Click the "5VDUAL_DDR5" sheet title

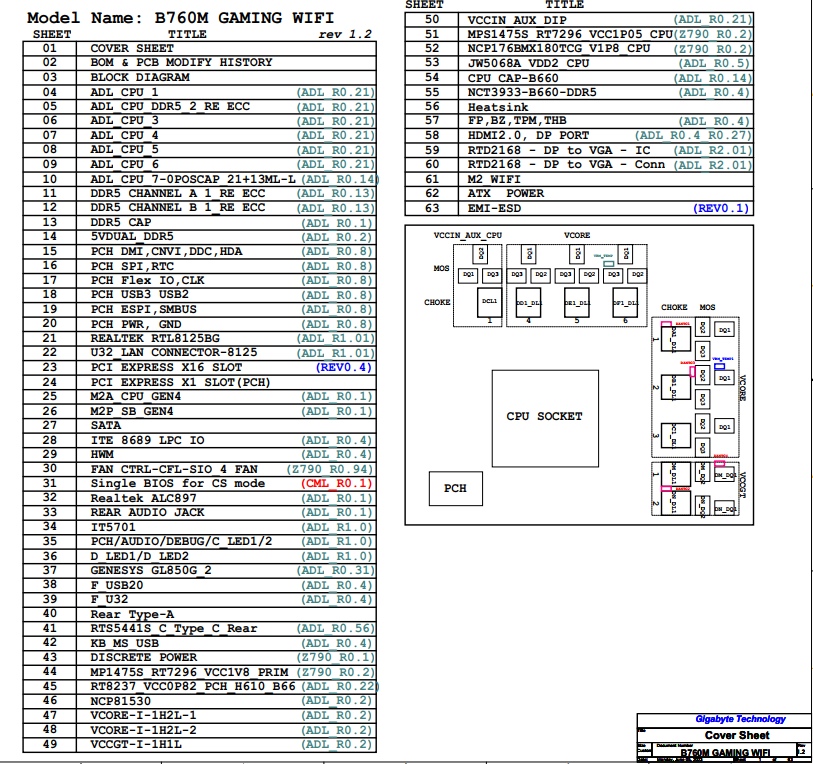pos(132,237)
